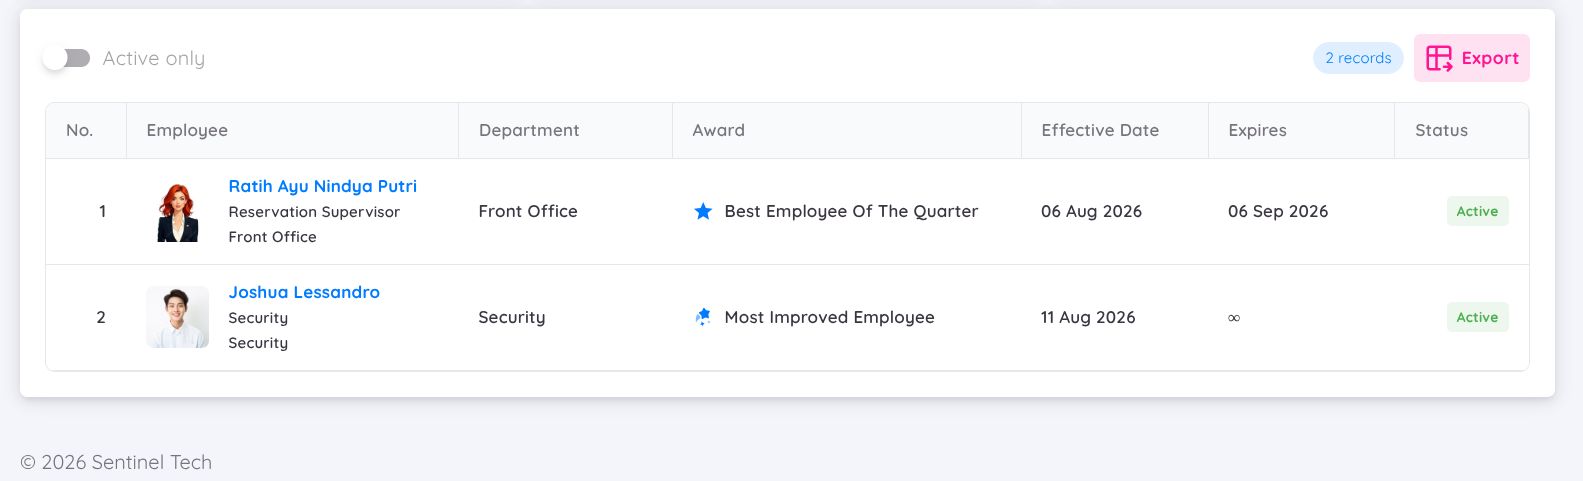The width and height of the screenshot is (1583, 481).
Task: Click Joshua Lessandro's avatar photo
Action: [x=178, y=317]
